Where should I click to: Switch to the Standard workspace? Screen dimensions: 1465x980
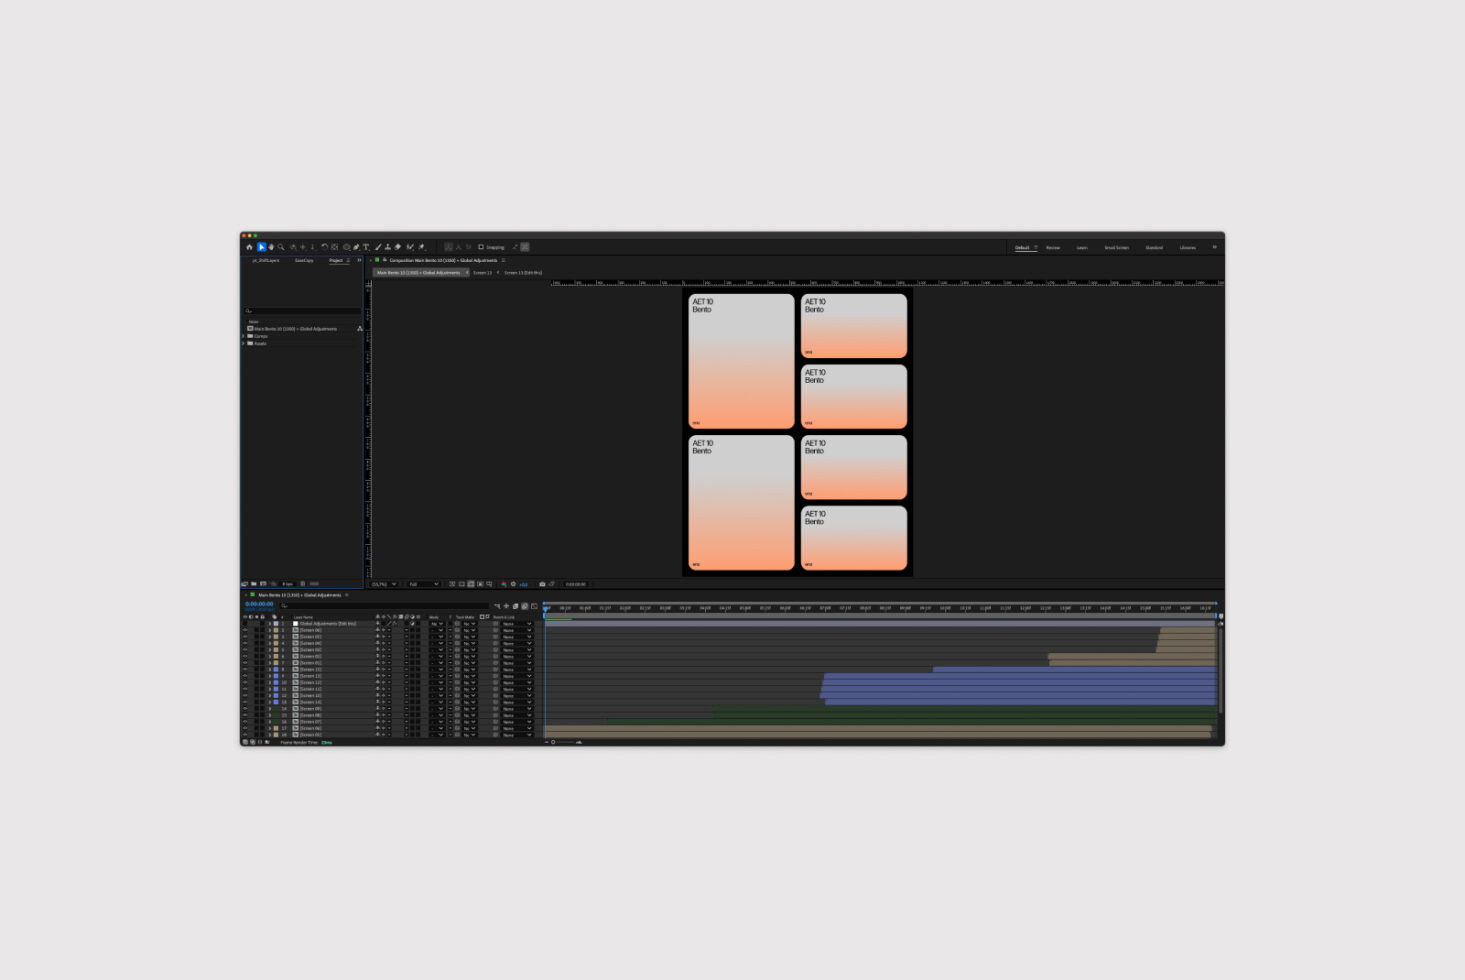pyautogui.click(x=1154, y=247)
